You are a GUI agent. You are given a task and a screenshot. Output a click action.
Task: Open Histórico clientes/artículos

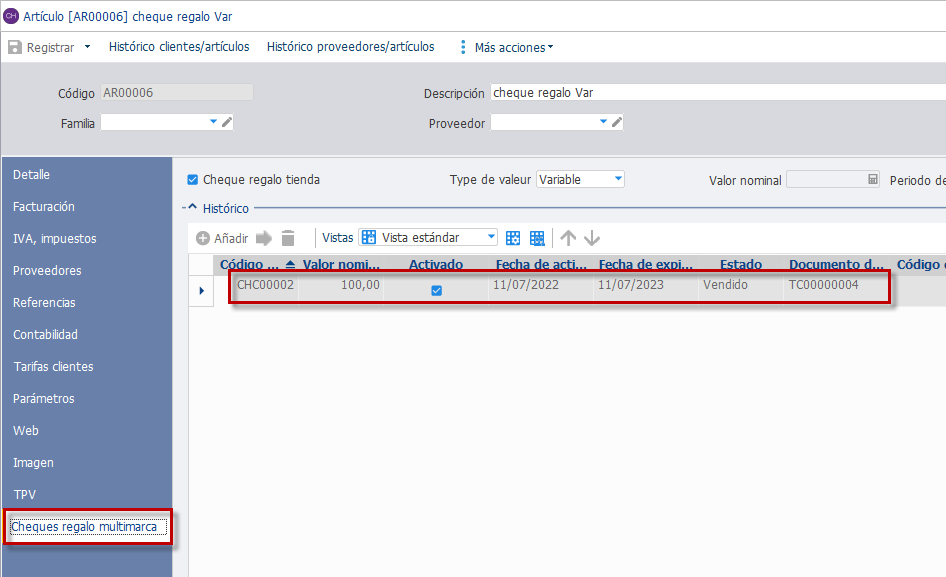pyautogui.click(x=179, y=47)
